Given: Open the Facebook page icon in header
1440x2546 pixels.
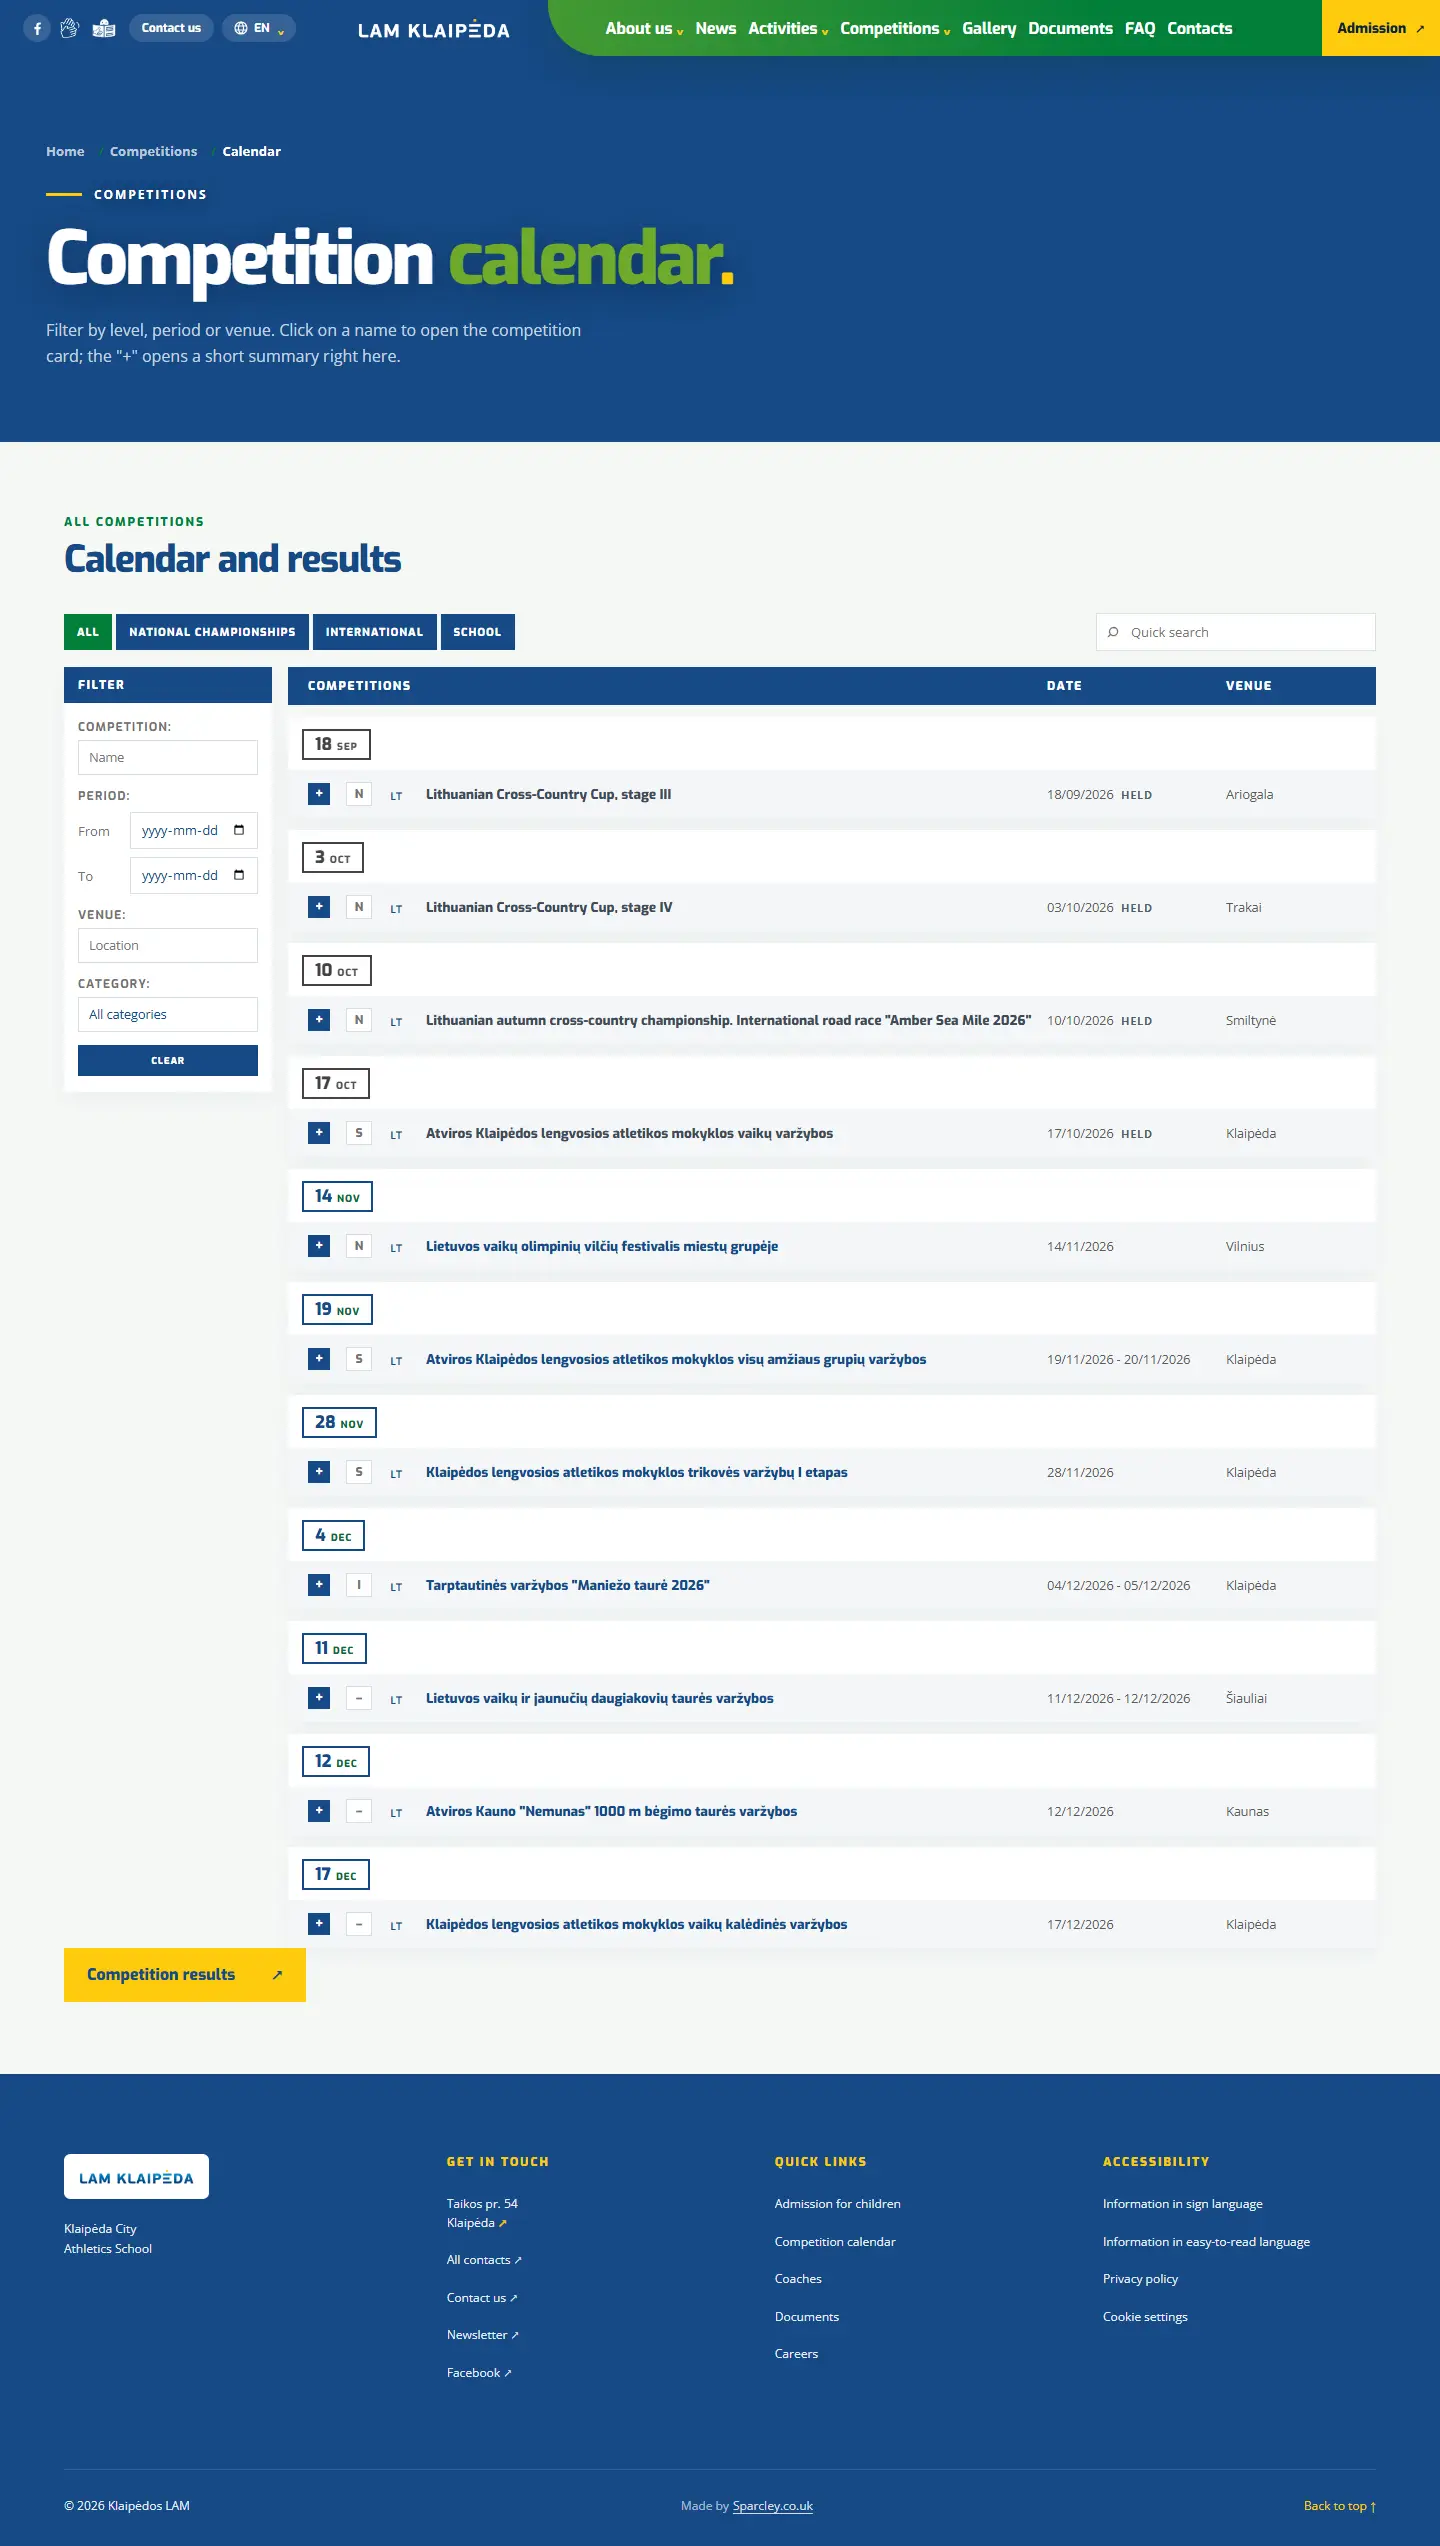Looking at the screenshot, I should pyautogui.click(x=37, y=28).
